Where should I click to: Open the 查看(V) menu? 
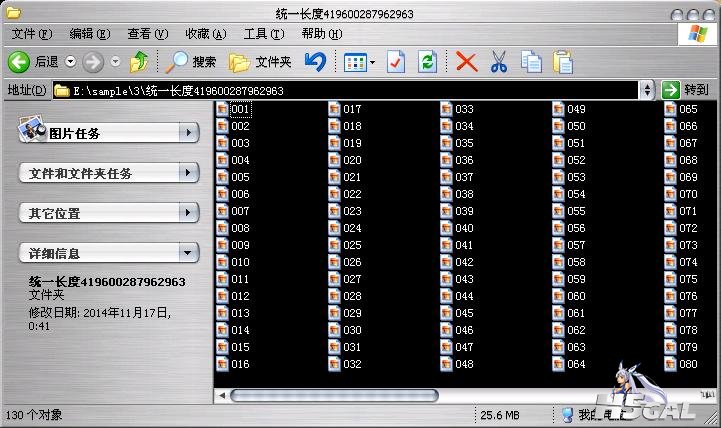pyautogui.click(x=148, y=34)
